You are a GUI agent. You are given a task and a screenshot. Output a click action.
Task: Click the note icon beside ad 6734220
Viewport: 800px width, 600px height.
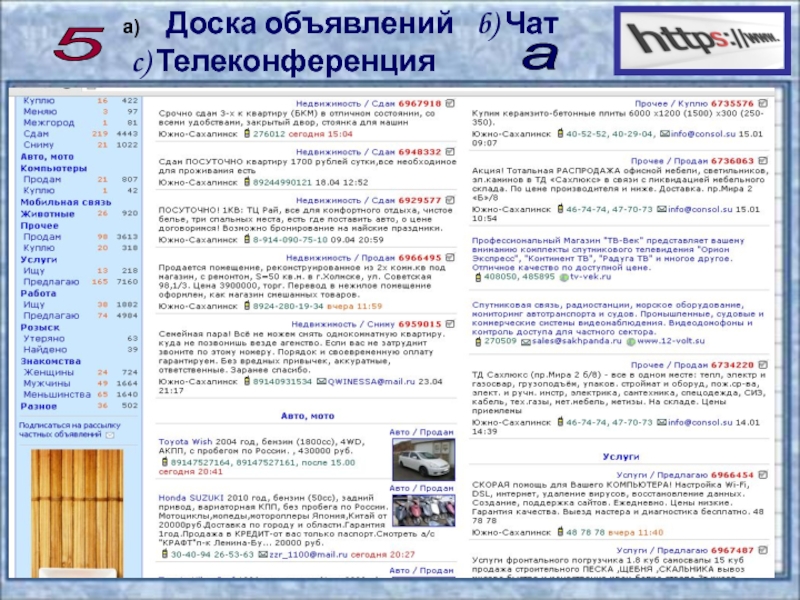[763, 365]
